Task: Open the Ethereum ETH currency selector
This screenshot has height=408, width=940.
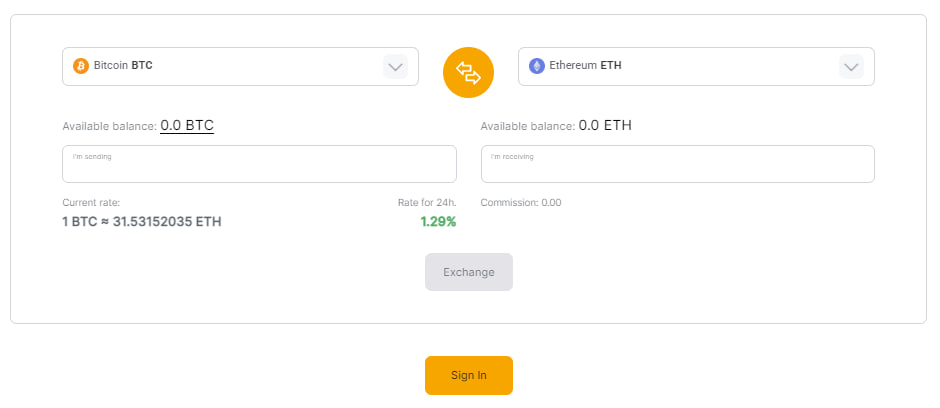Action: pos(696,67)
